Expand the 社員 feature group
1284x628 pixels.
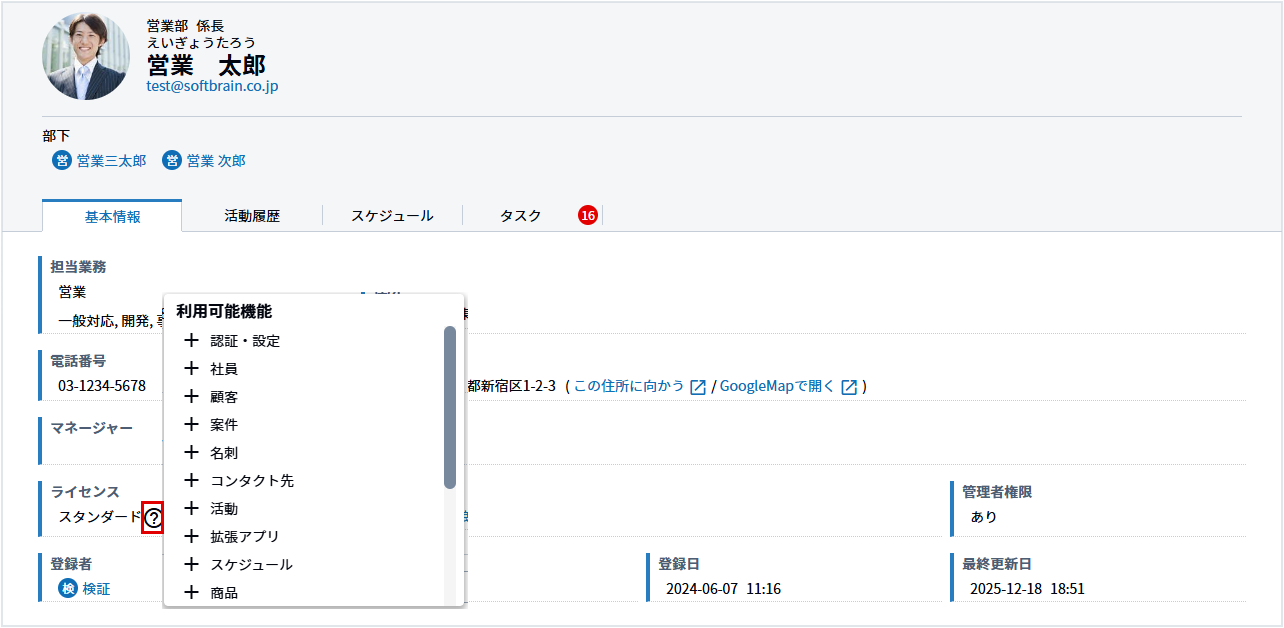(x=192, y=369)
